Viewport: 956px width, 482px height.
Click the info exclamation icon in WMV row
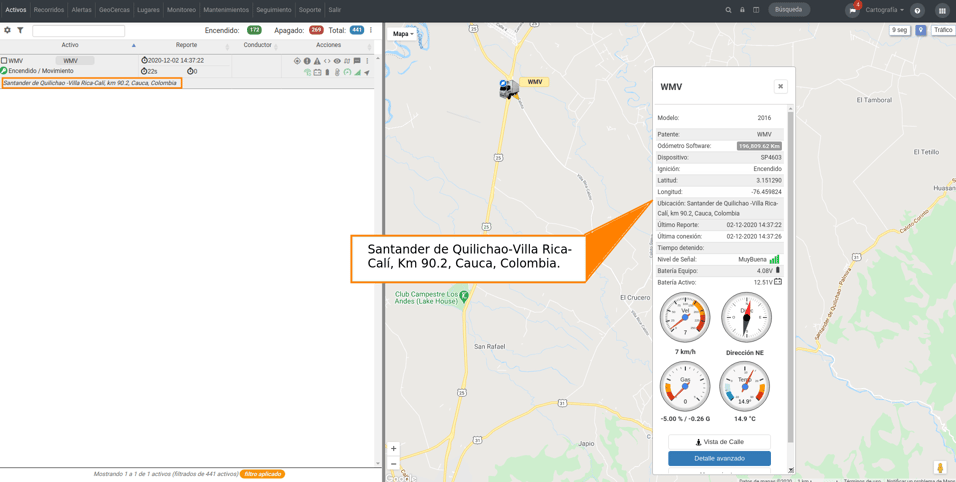307,61
